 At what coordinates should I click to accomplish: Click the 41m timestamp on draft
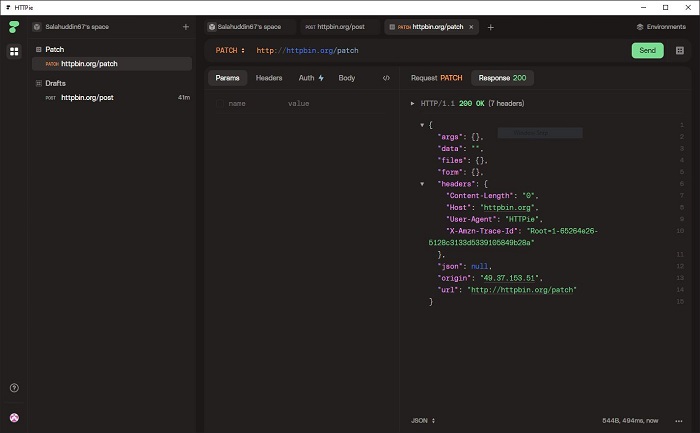[184, 97]
